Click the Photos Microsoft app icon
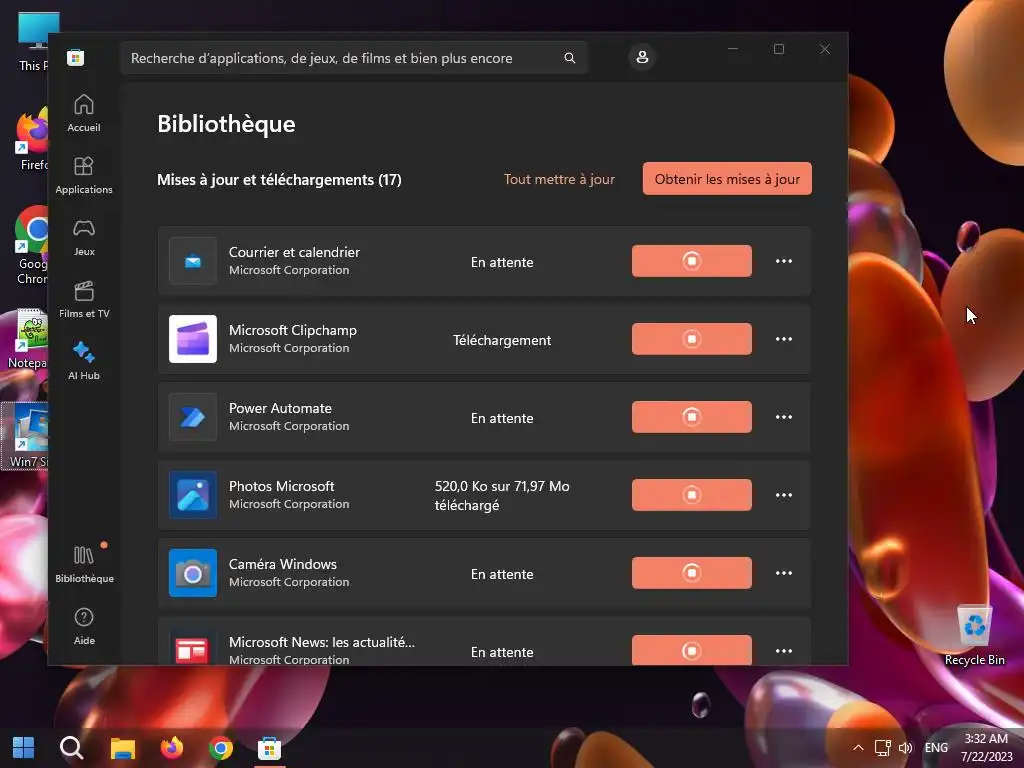 pos(193,495)
